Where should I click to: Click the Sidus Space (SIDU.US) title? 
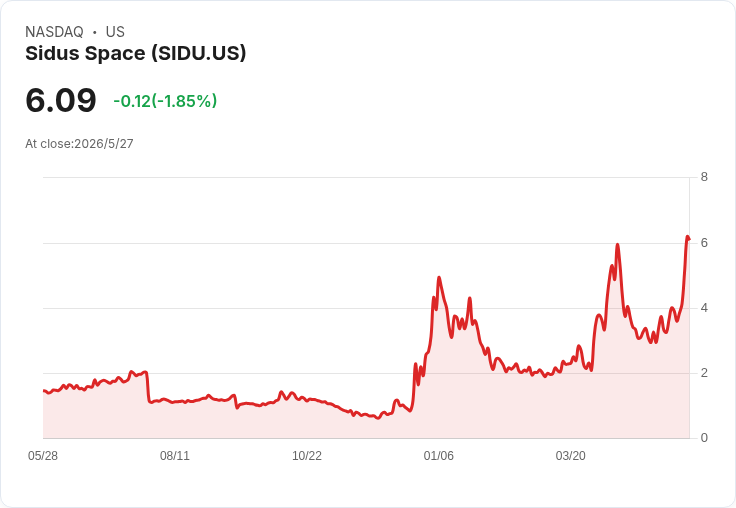(x=135, y=54)
